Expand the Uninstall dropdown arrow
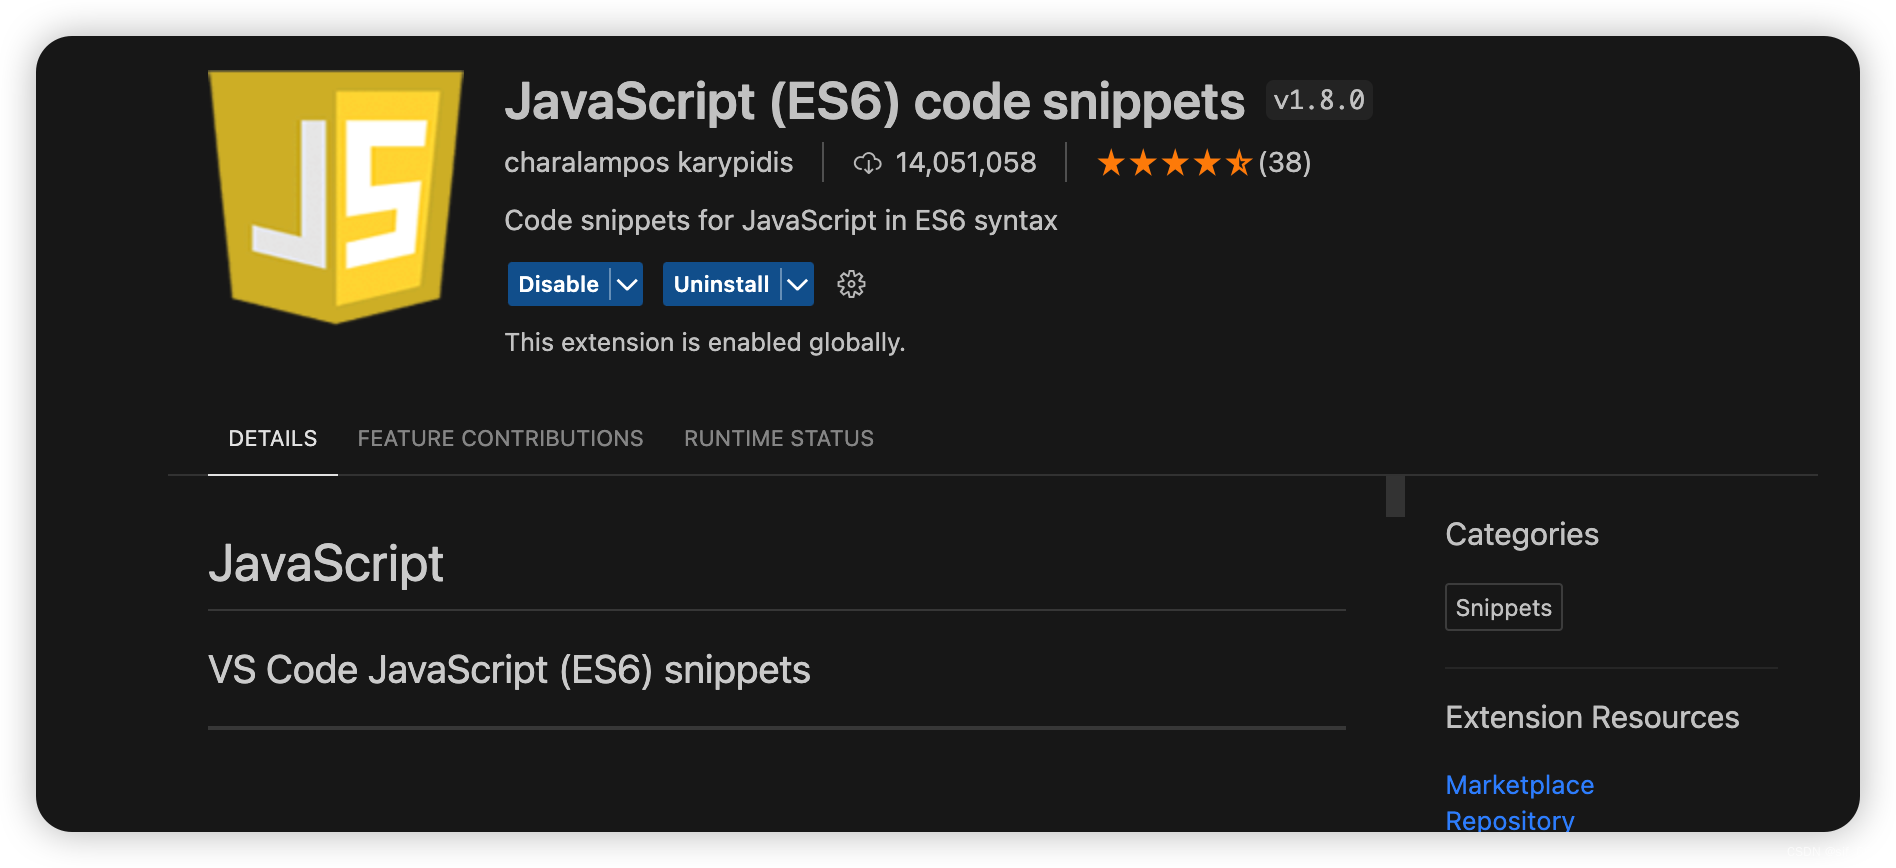The height and width of the screenshot is (868, 1896). coord(797,284)
